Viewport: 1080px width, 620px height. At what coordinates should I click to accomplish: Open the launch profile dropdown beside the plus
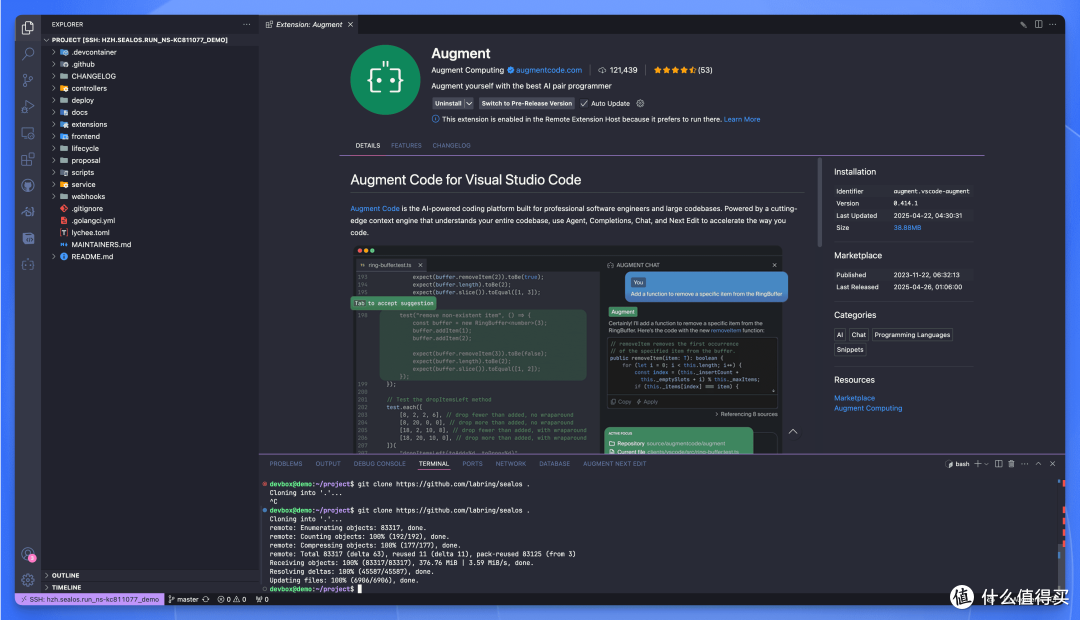[986, 464]
